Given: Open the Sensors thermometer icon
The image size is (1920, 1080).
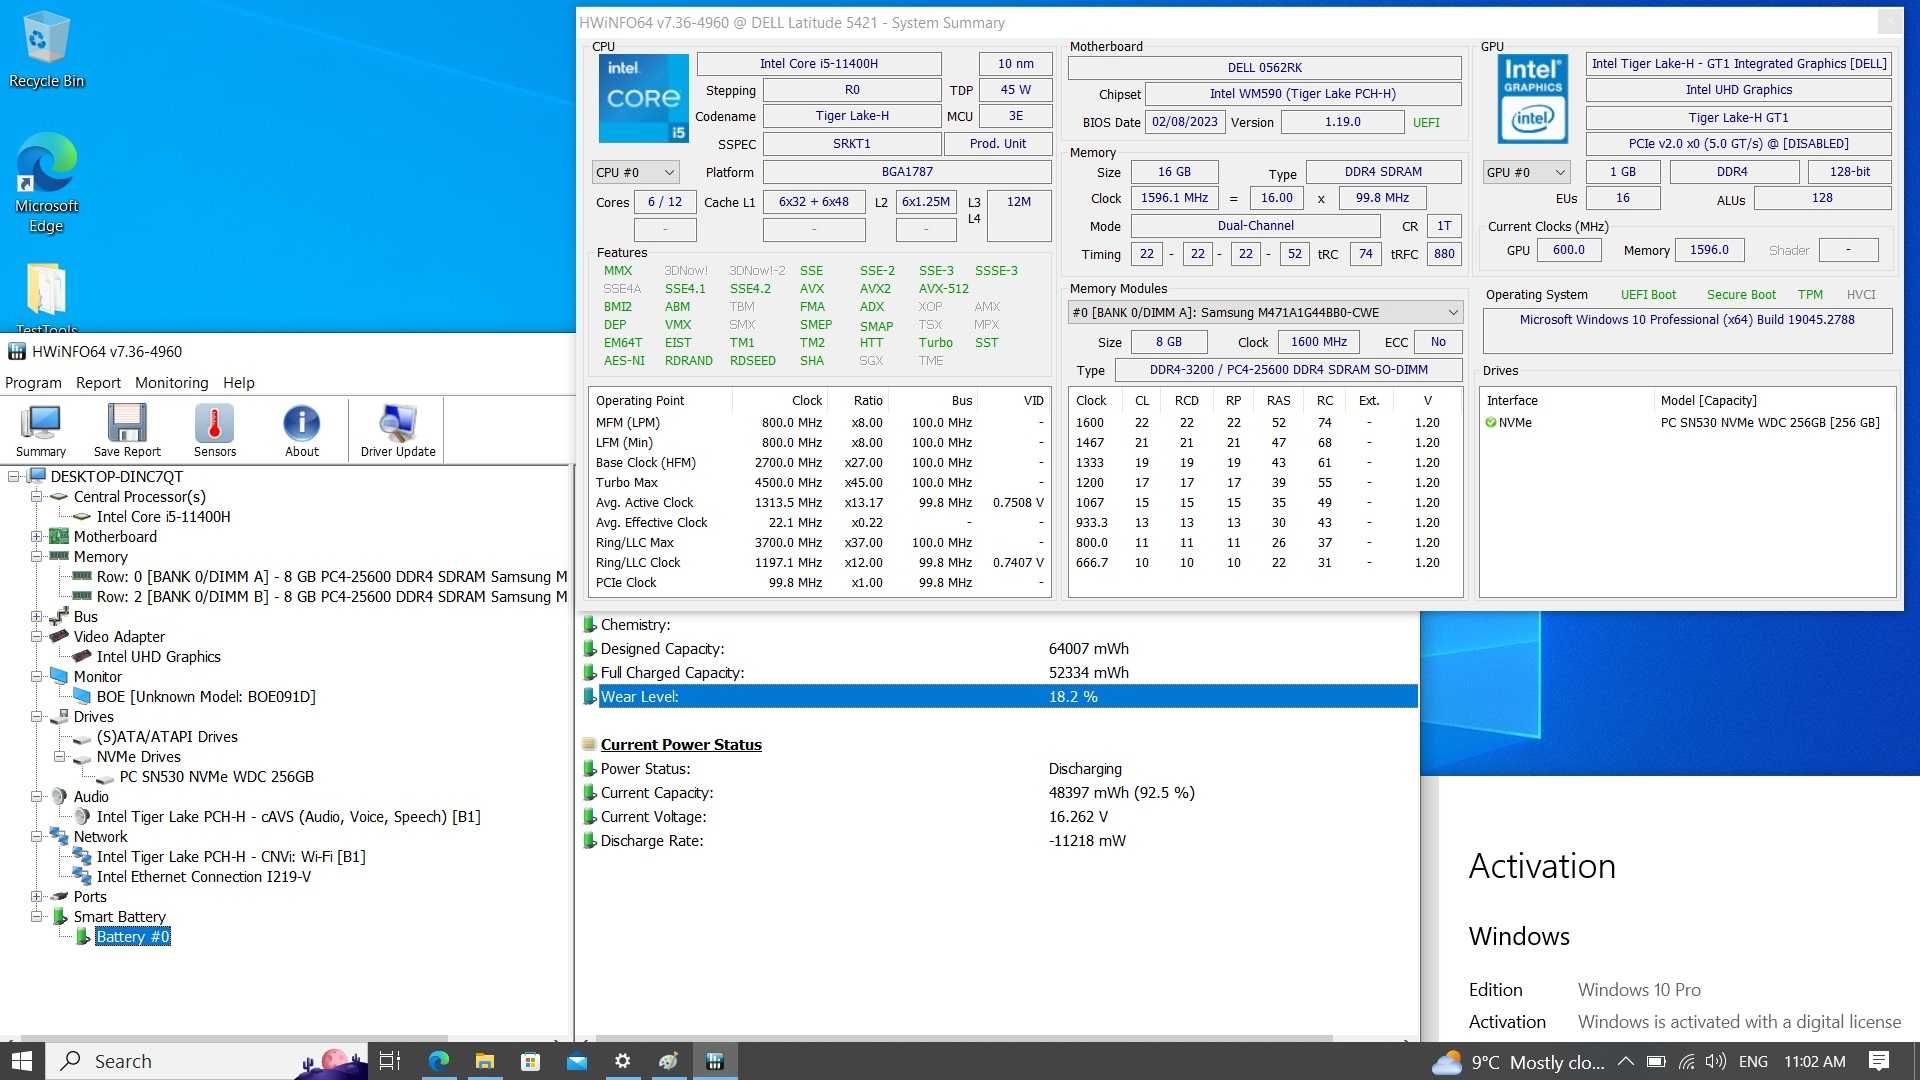Looking at the screenshot, I should pyautogui.click(x=214, y=430).
